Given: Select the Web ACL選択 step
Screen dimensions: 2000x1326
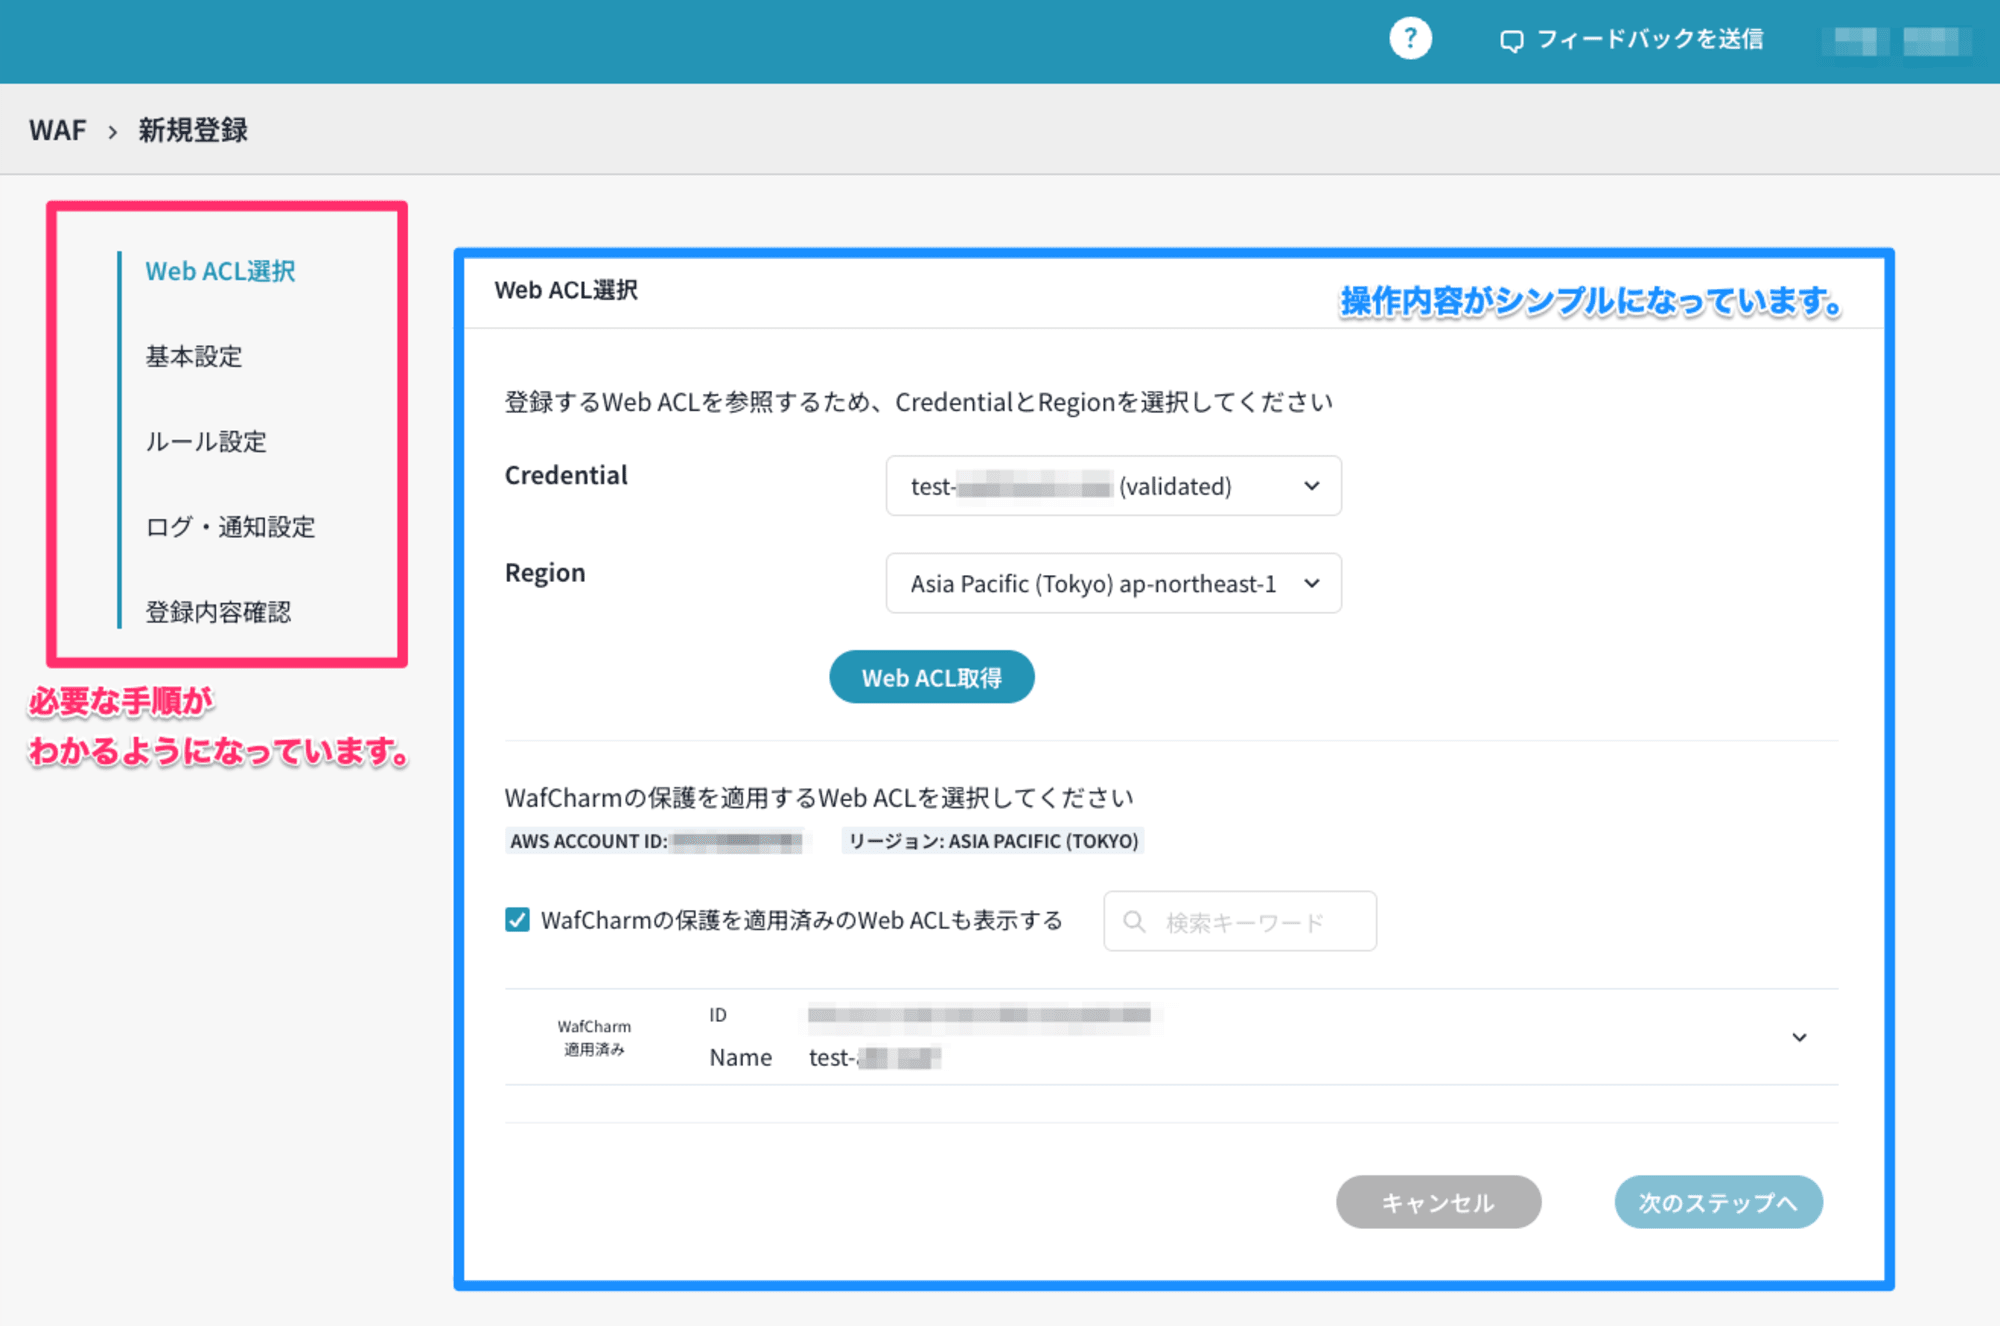Looking at the screenshot, I should [x=220, y=271].
